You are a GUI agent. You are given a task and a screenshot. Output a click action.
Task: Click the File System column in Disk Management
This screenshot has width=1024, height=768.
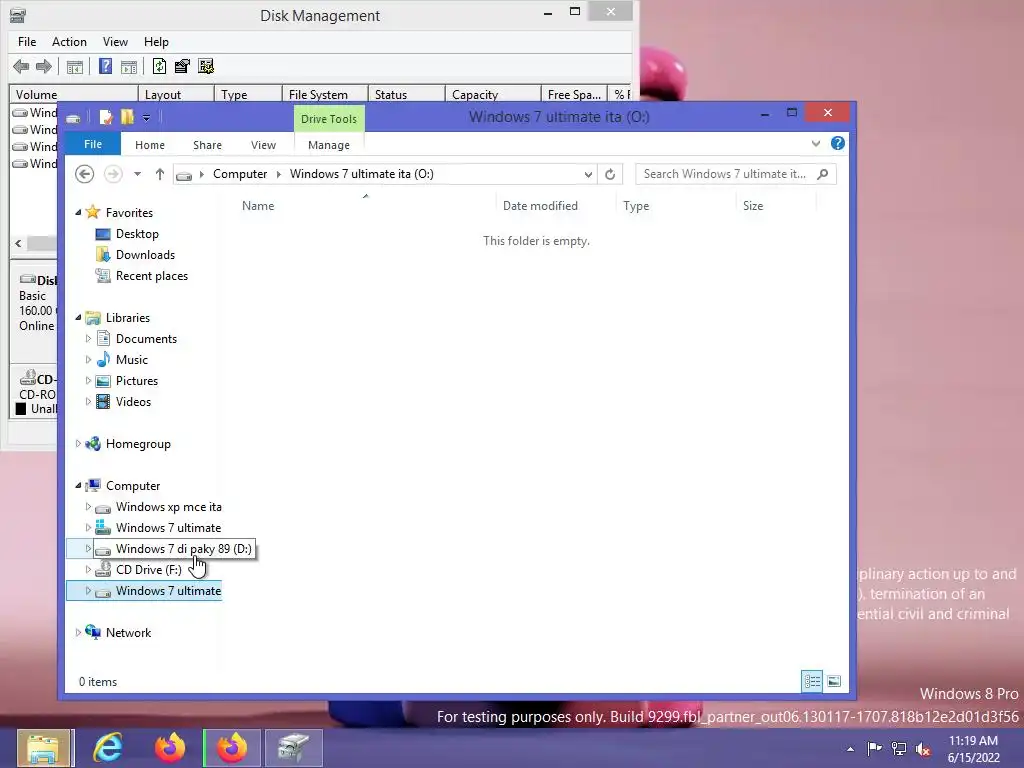coord(325,95)
